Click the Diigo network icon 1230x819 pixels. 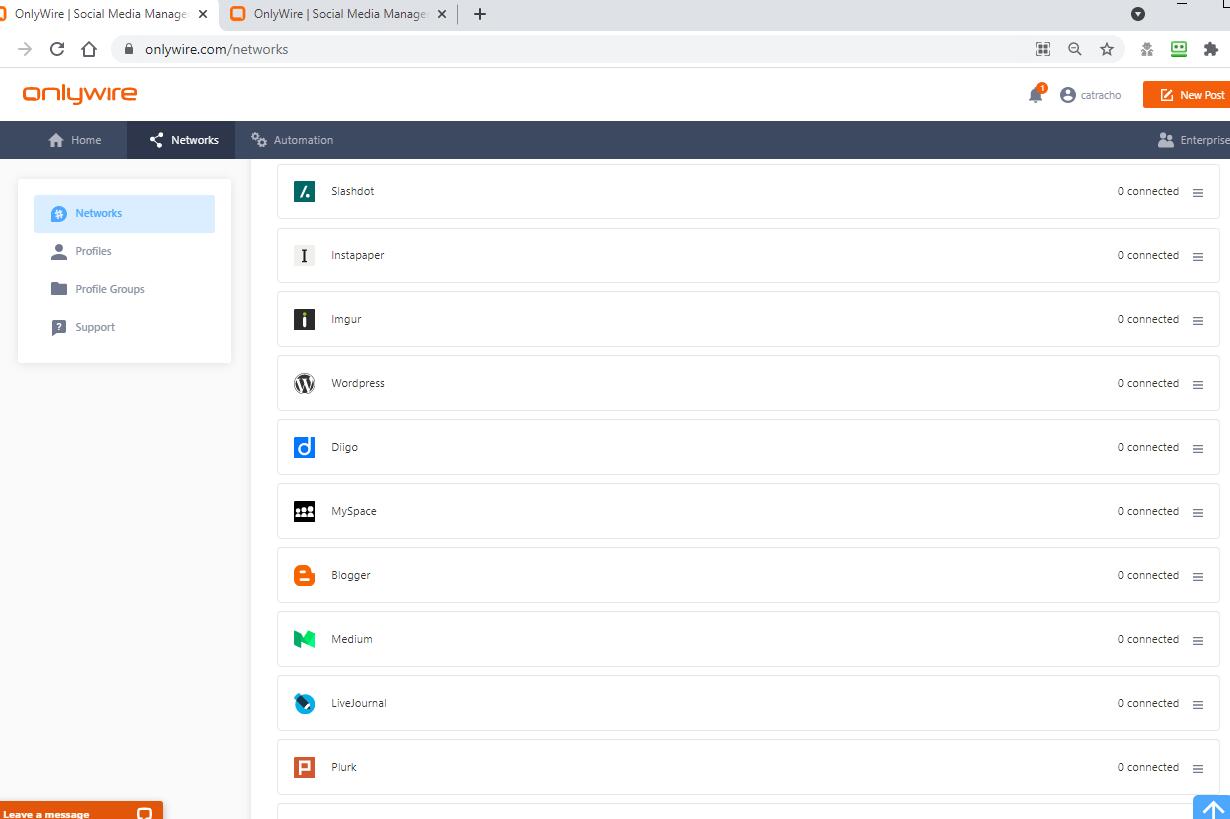304,447
